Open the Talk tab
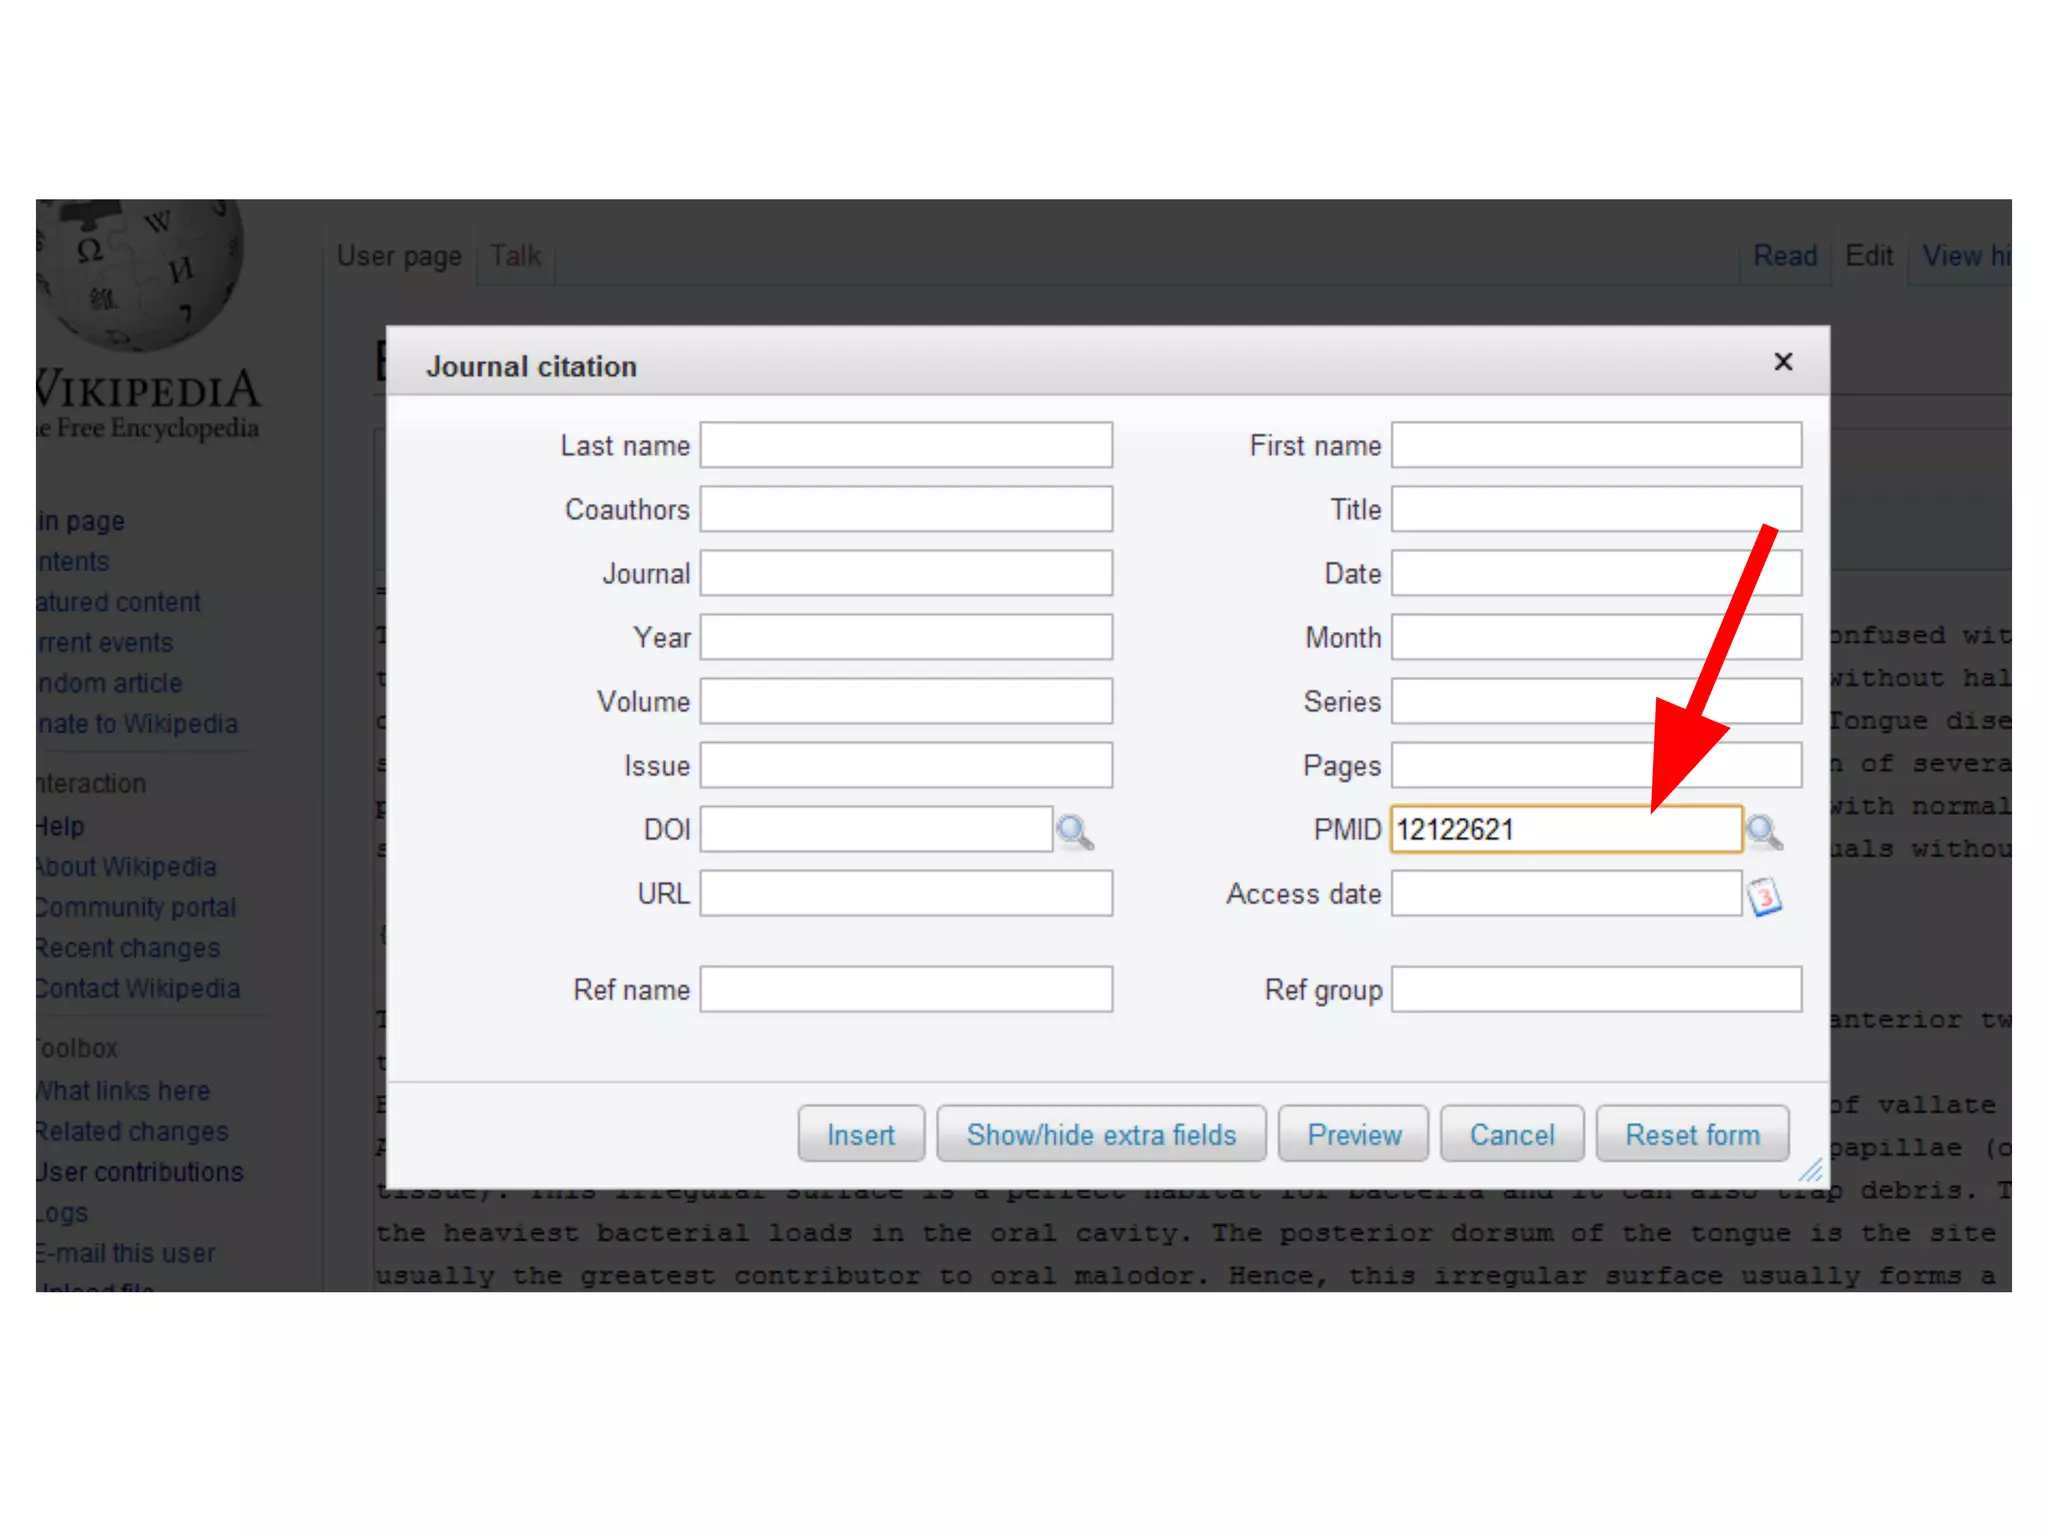Screen dimensions: 2048x1536 tap(515, 256)
